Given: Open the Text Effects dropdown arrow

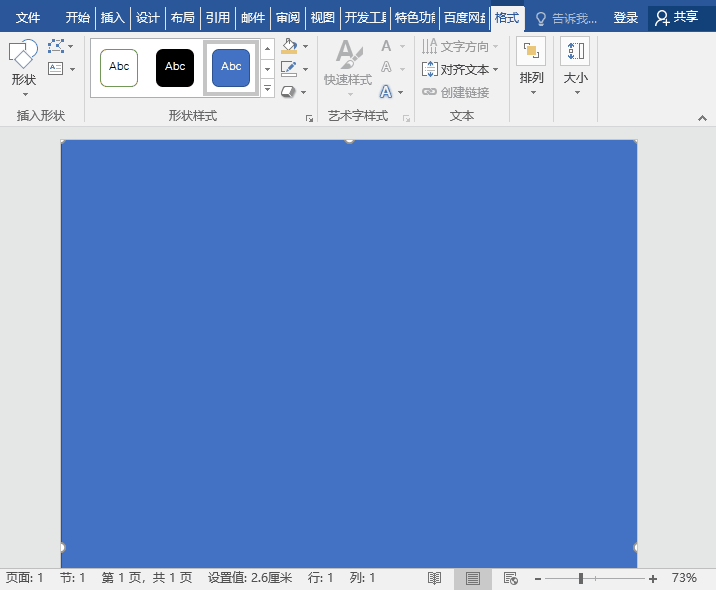Looking at the screenshot, I should click(400, 92).
